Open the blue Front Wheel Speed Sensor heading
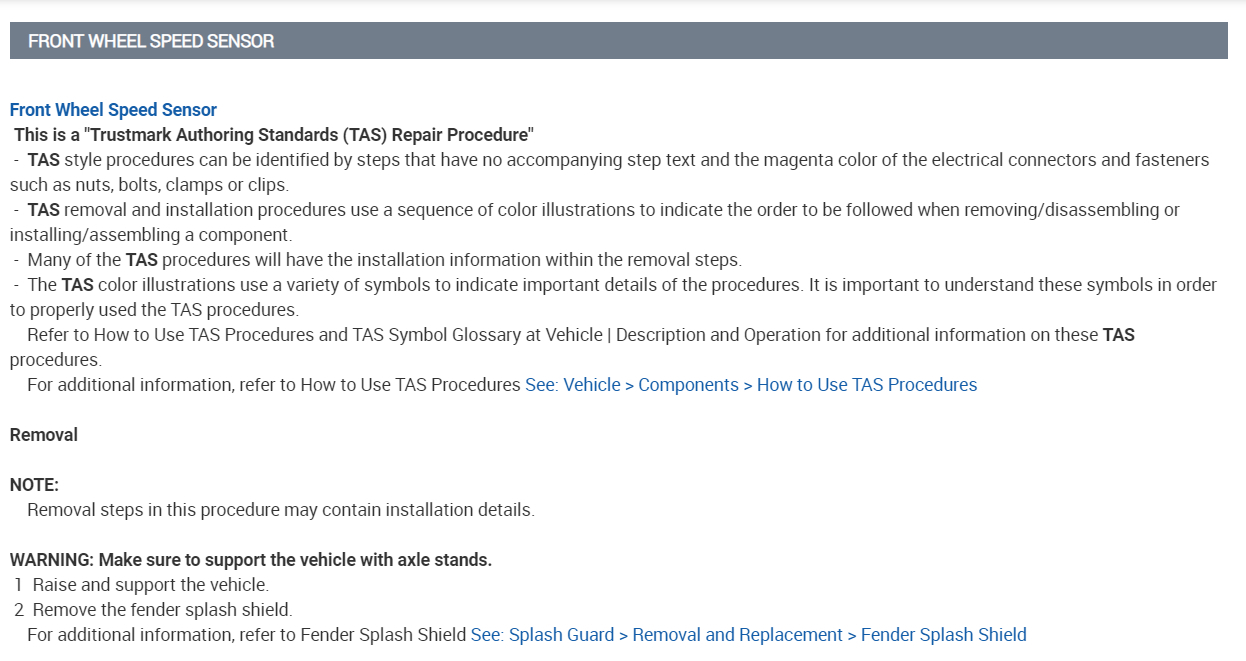The image size is (1246, 661). click(x=113, y=110)
